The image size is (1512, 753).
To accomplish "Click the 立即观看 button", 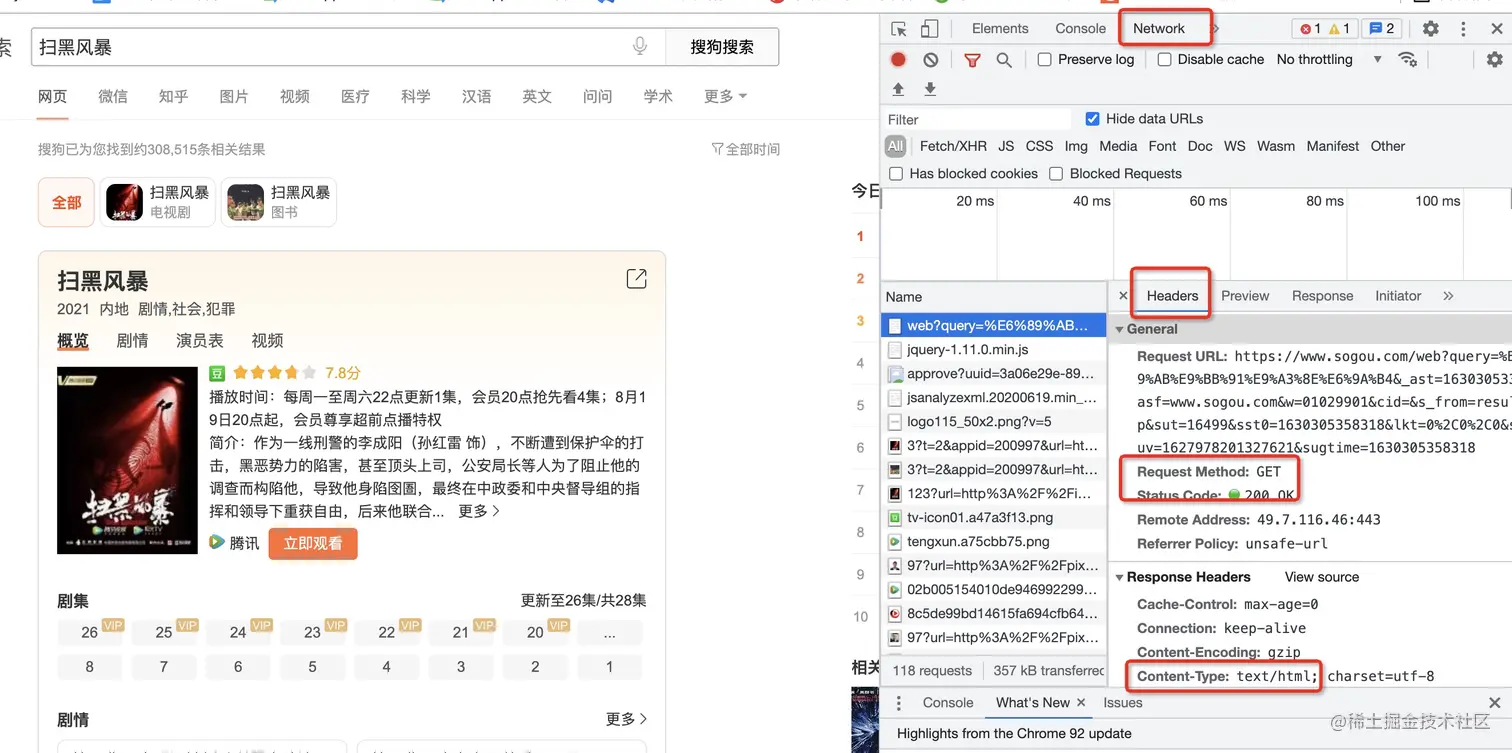I will point(313,543).
